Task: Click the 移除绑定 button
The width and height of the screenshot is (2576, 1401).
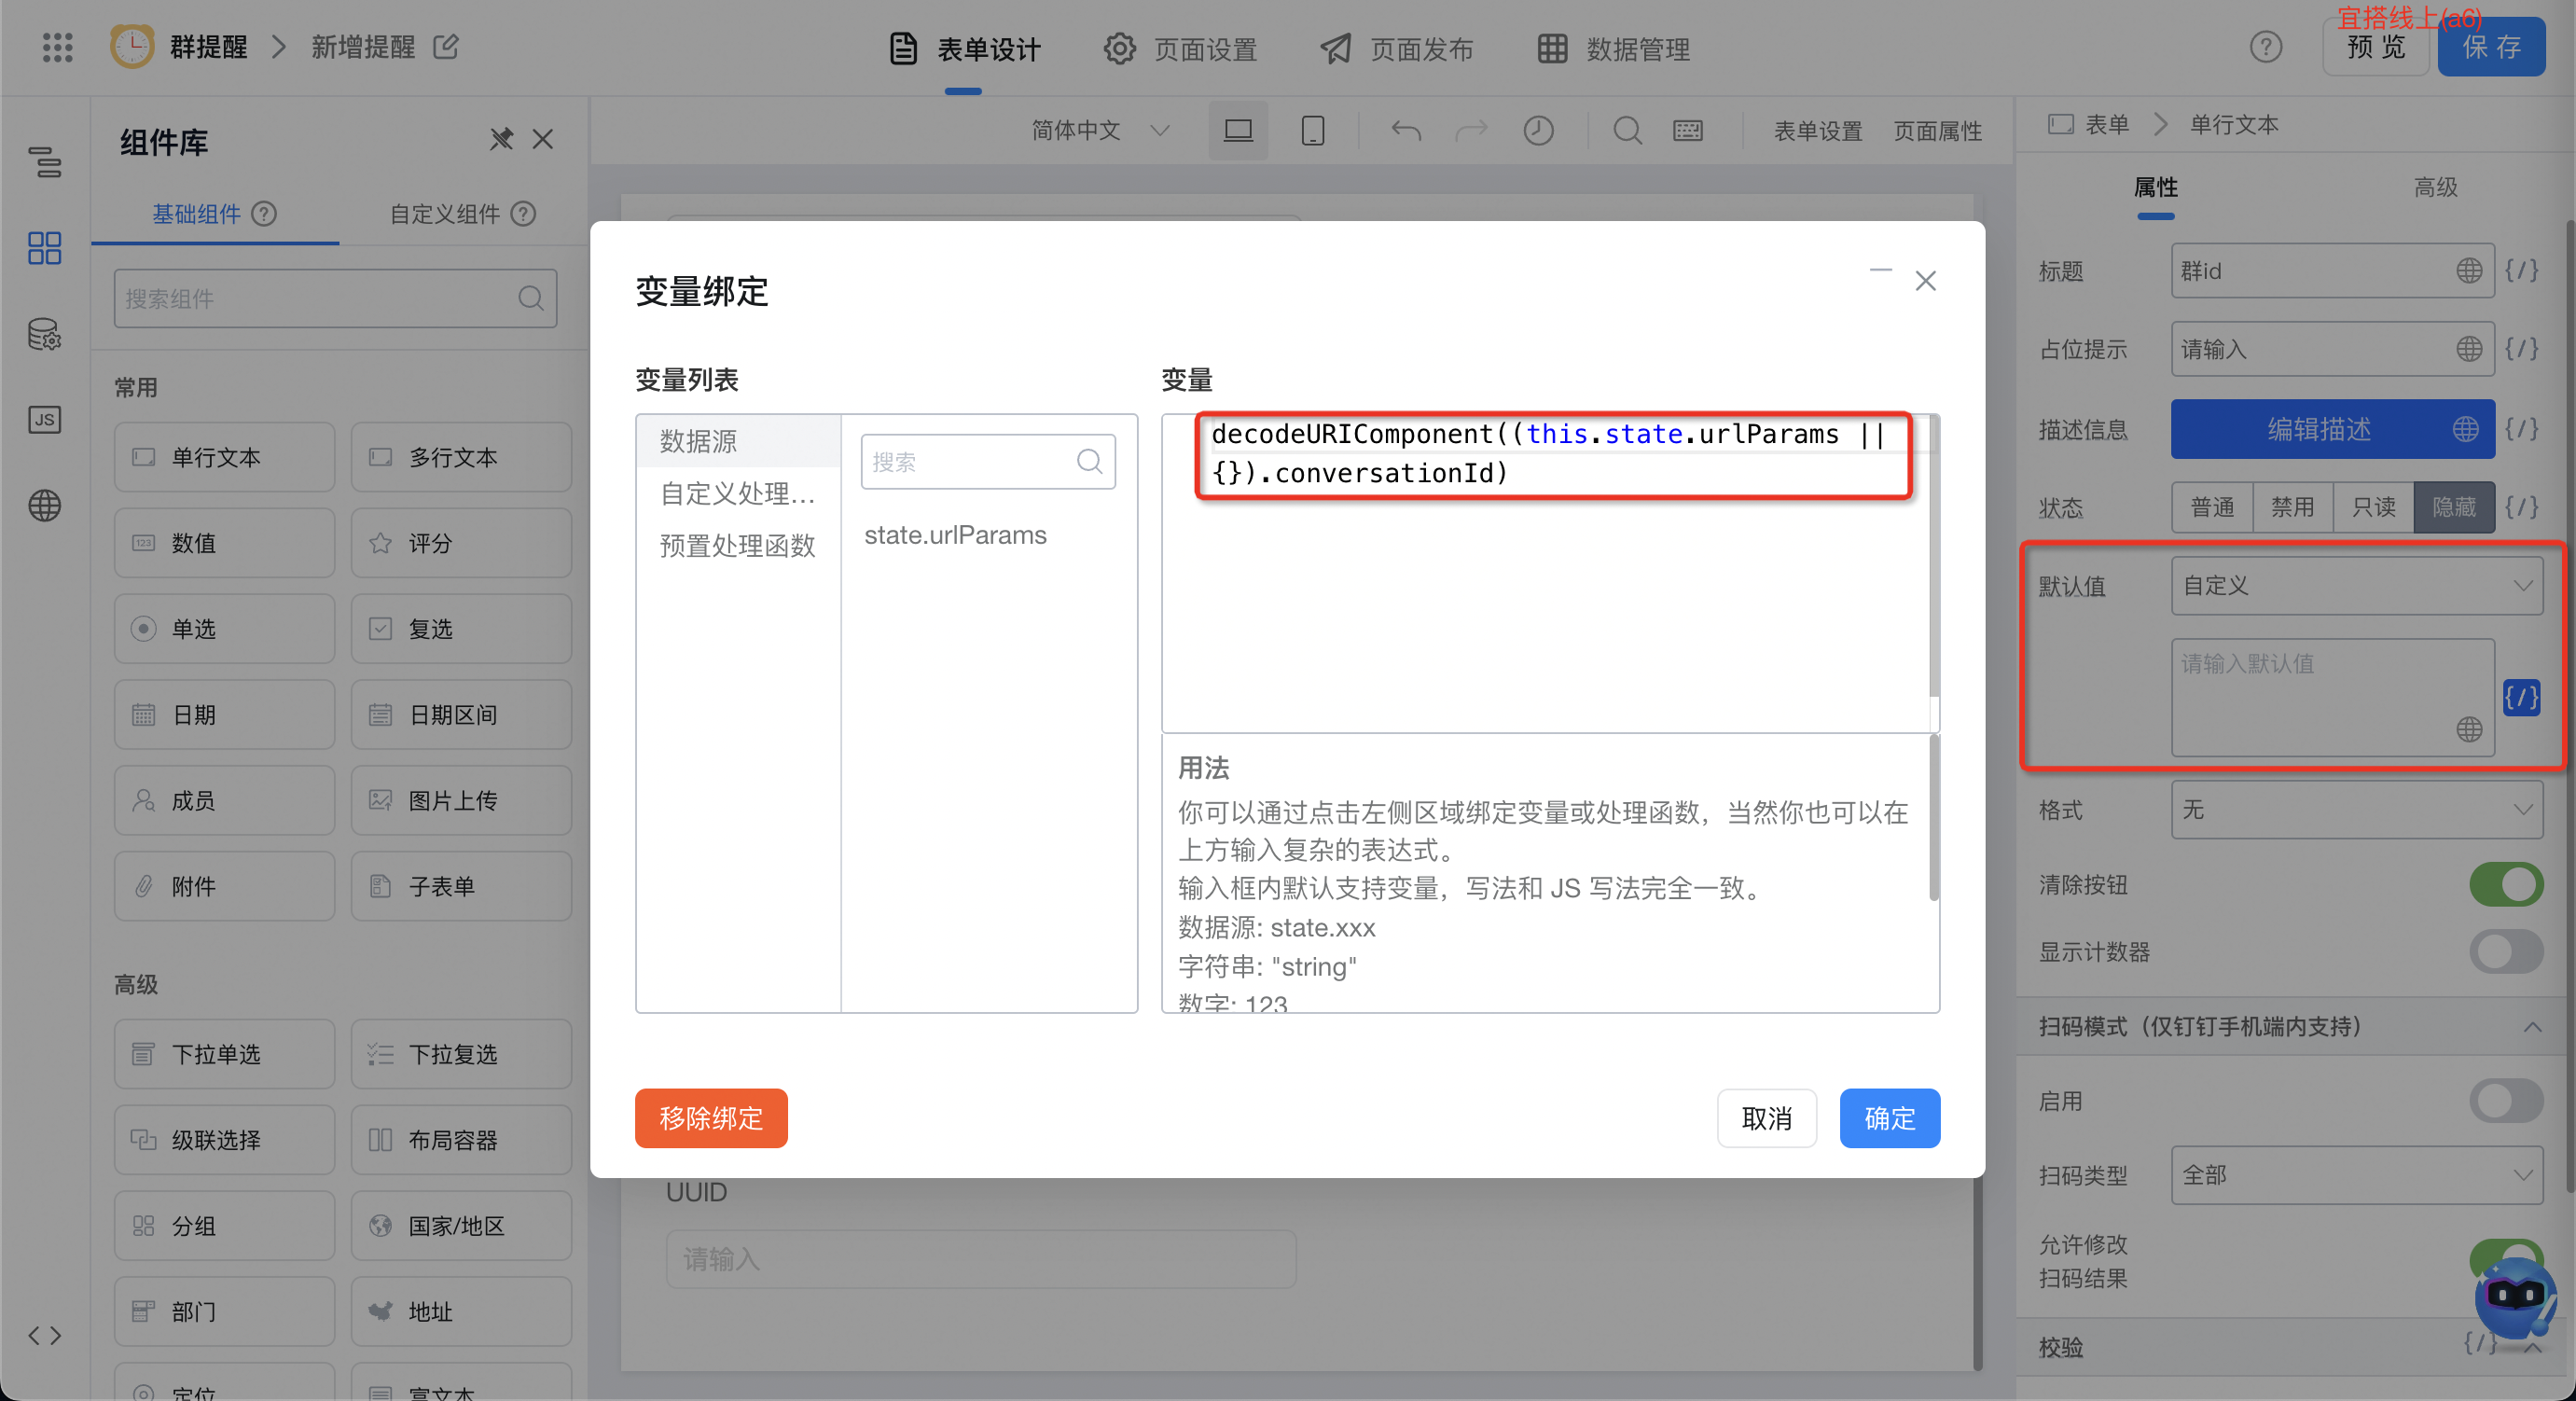Action: (x=711, y=1118)
